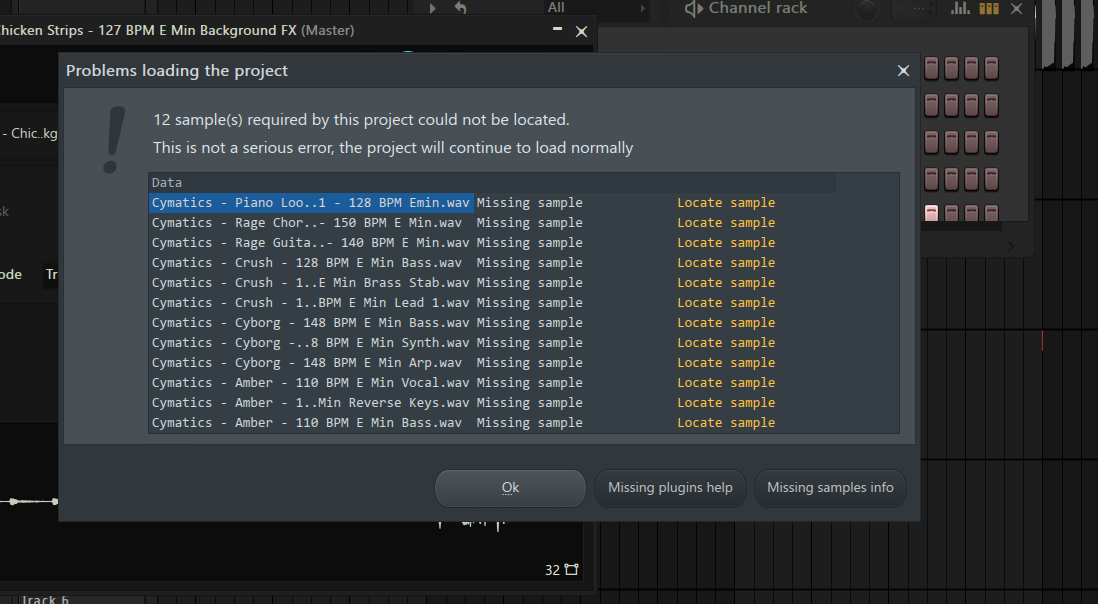The width and height of the screenshot is (1098, 604).
Task: Locate sample for Cyborg E Min Synth
Action: [726, 343]
